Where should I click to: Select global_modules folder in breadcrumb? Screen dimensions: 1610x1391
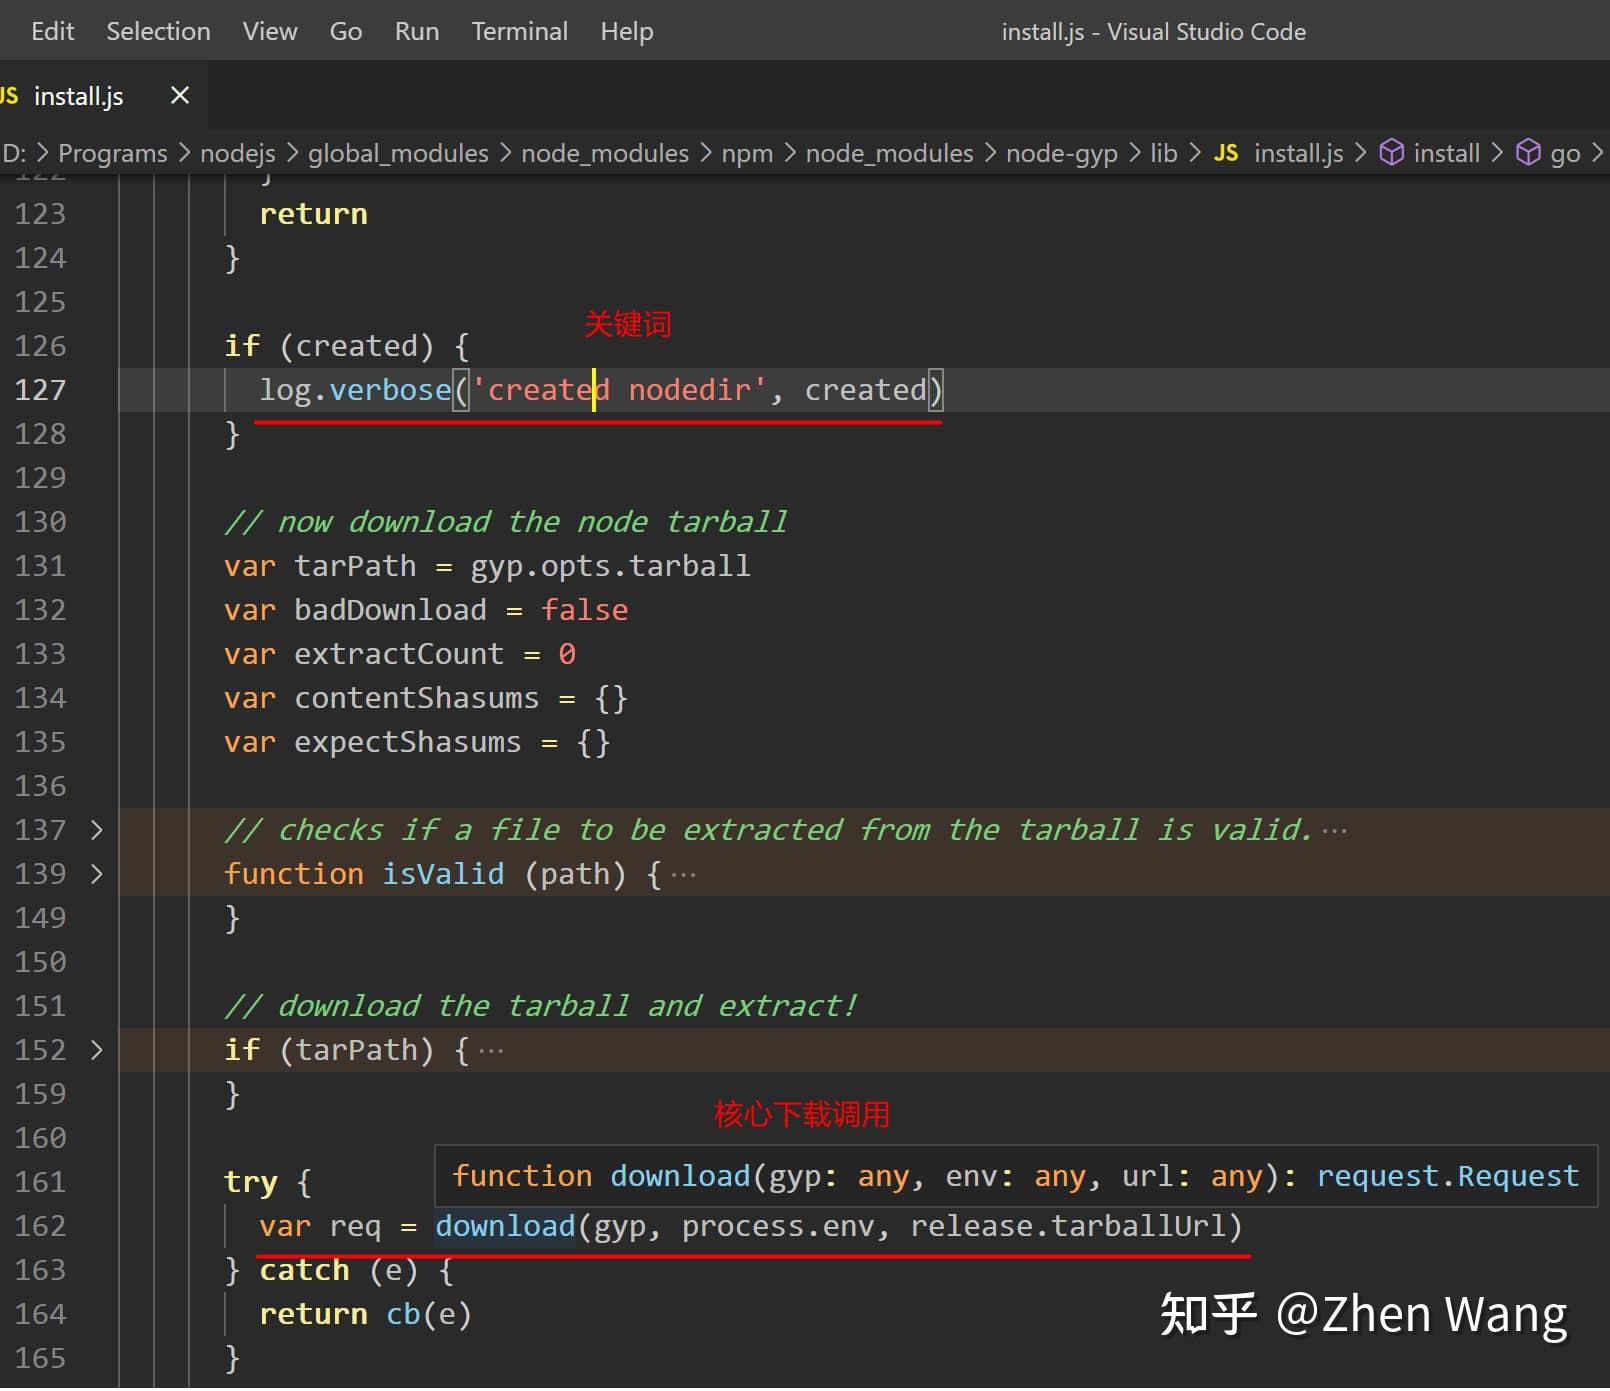(x=397, y=153)
